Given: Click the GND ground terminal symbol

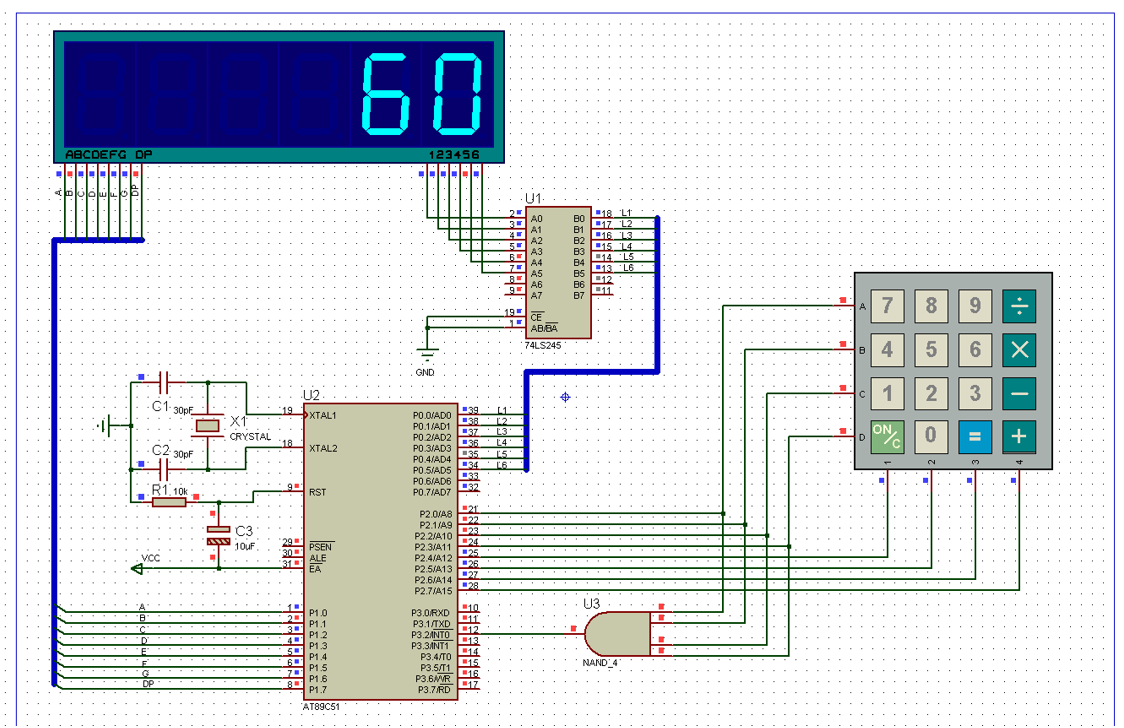Looking at the screenshot, I should coord(427,354).
